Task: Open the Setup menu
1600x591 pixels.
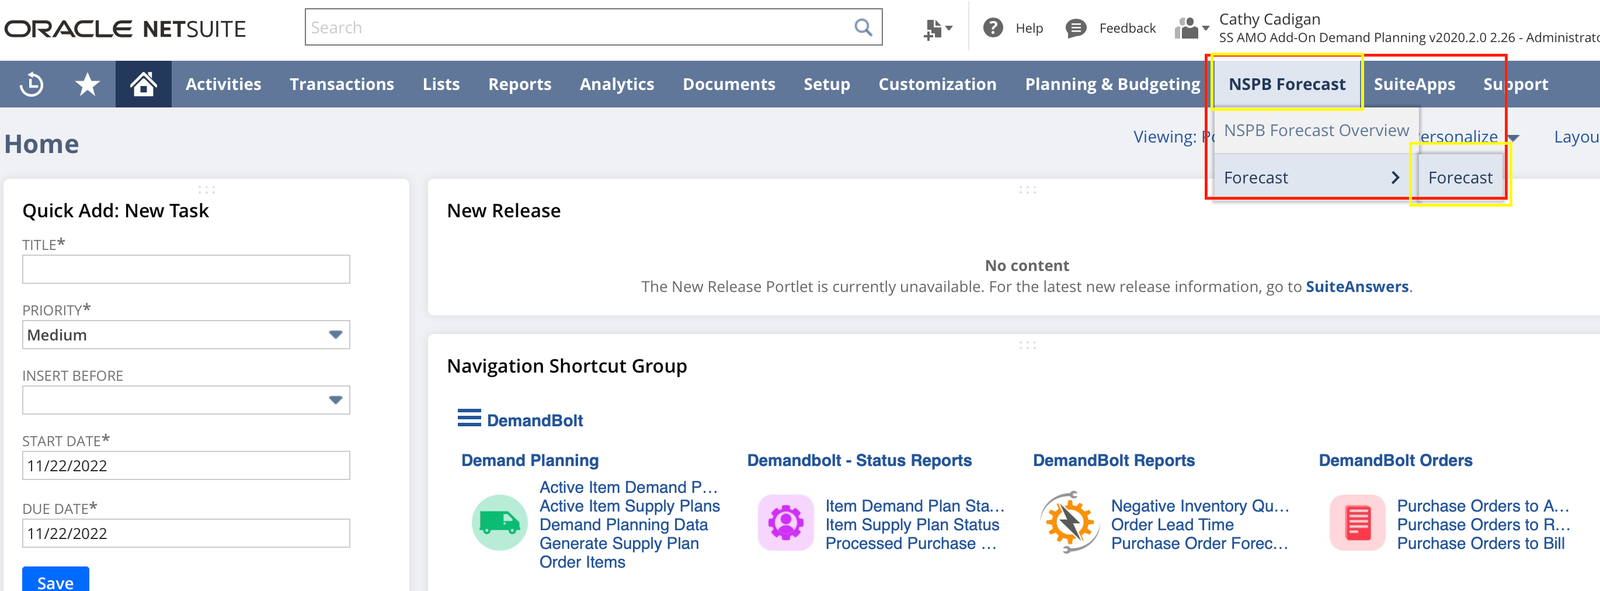Action: click(827, 84)
